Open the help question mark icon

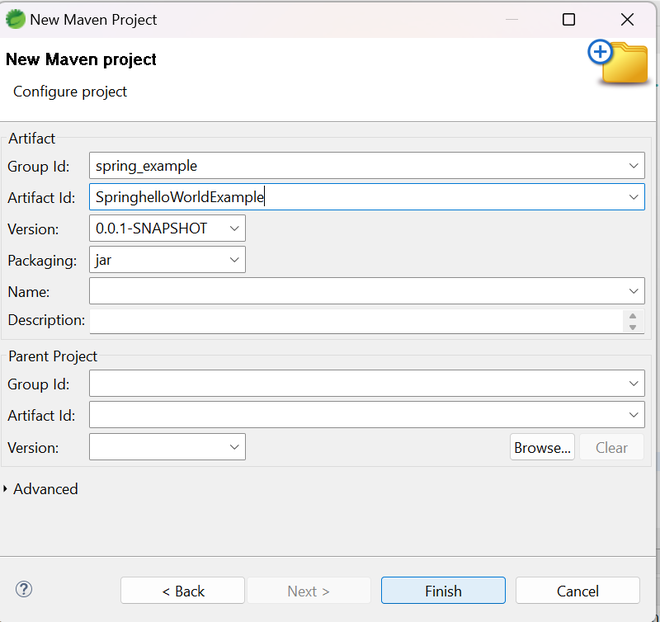(x=24, y=589)
